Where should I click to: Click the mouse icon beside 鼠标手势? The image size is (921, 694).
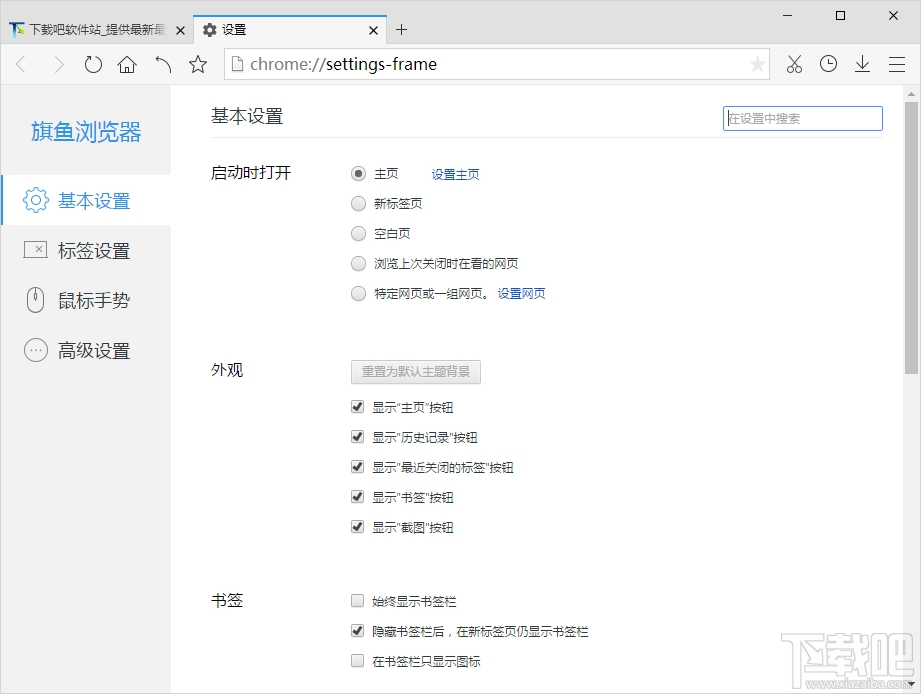click(35, 300)
